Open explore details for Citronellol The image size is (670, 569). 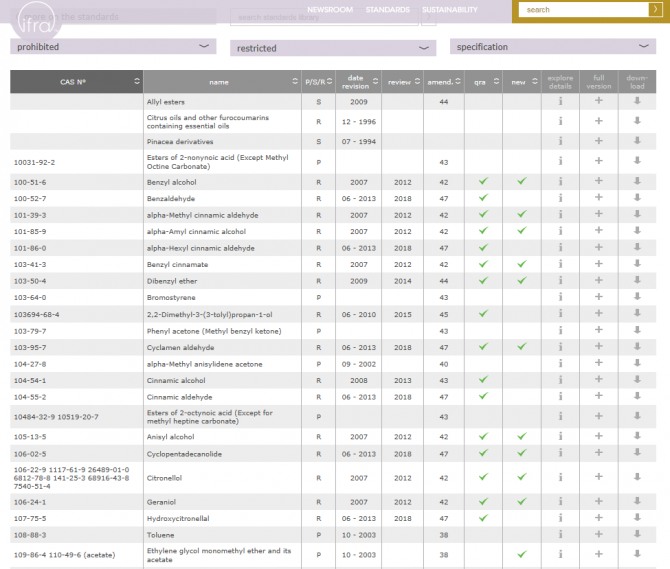point(560,477)
